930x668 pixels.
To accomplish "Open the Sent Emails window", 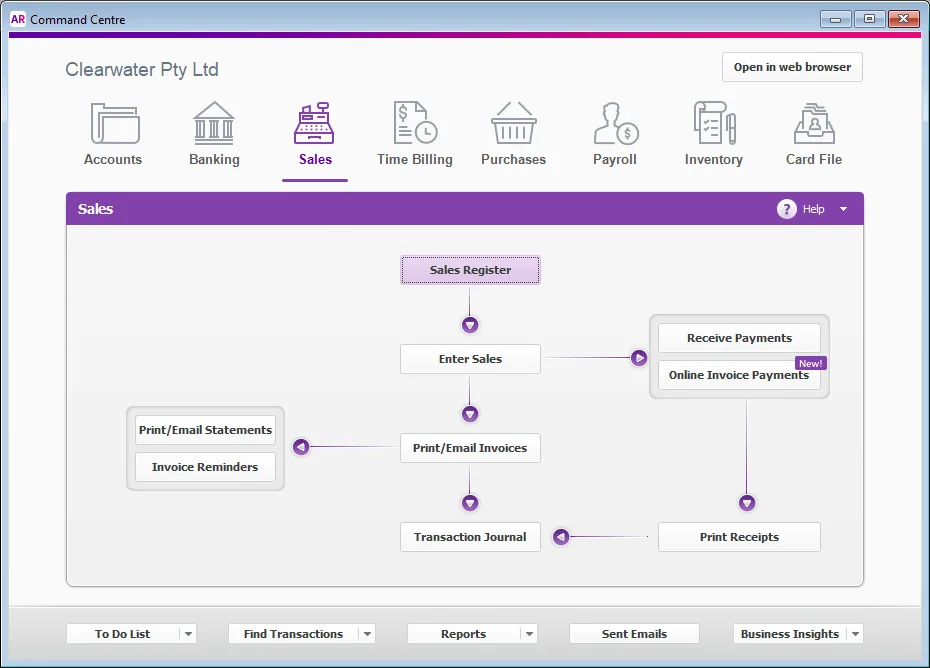I will 634,633.
